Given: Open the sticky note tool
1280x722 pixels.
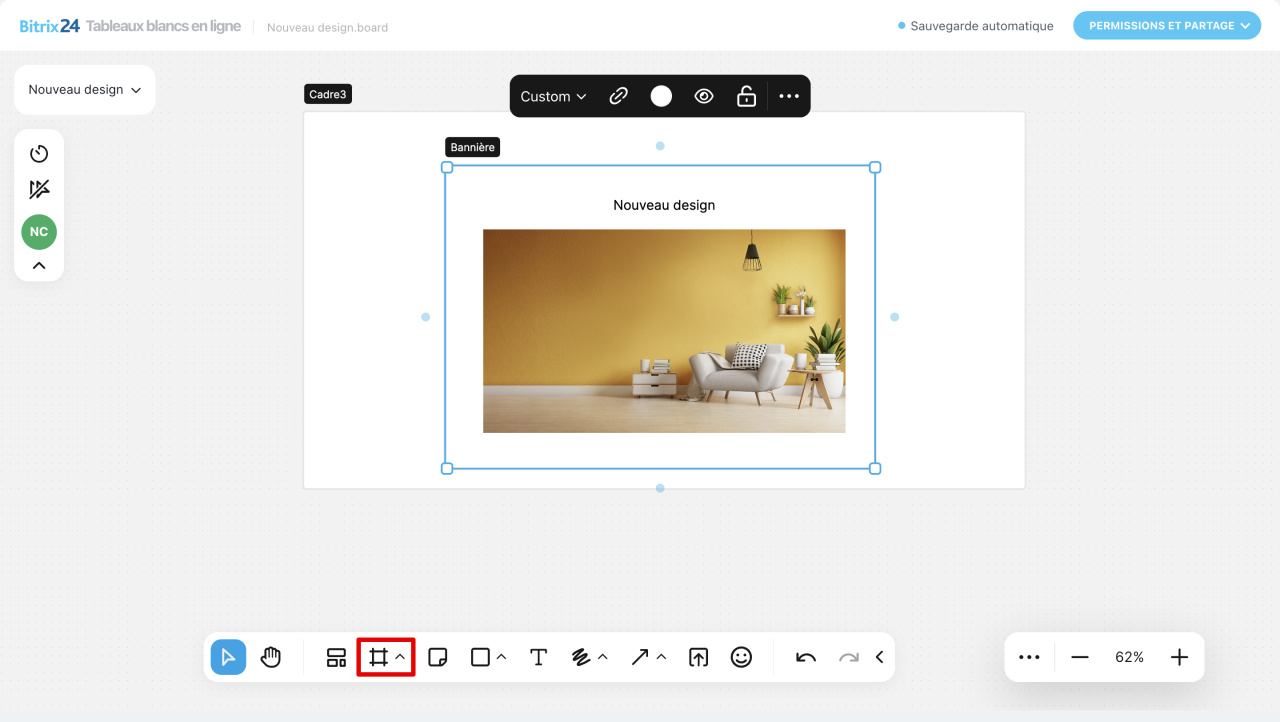Looking at the screenshot, I should (x=437, y=657).
